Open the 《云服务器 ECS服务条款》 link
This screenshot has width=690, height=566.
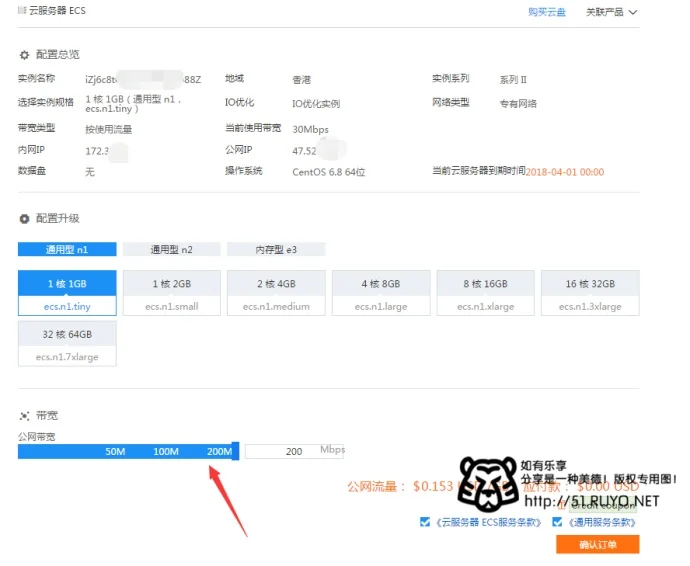pyautogui.click(x=488, y=522)
